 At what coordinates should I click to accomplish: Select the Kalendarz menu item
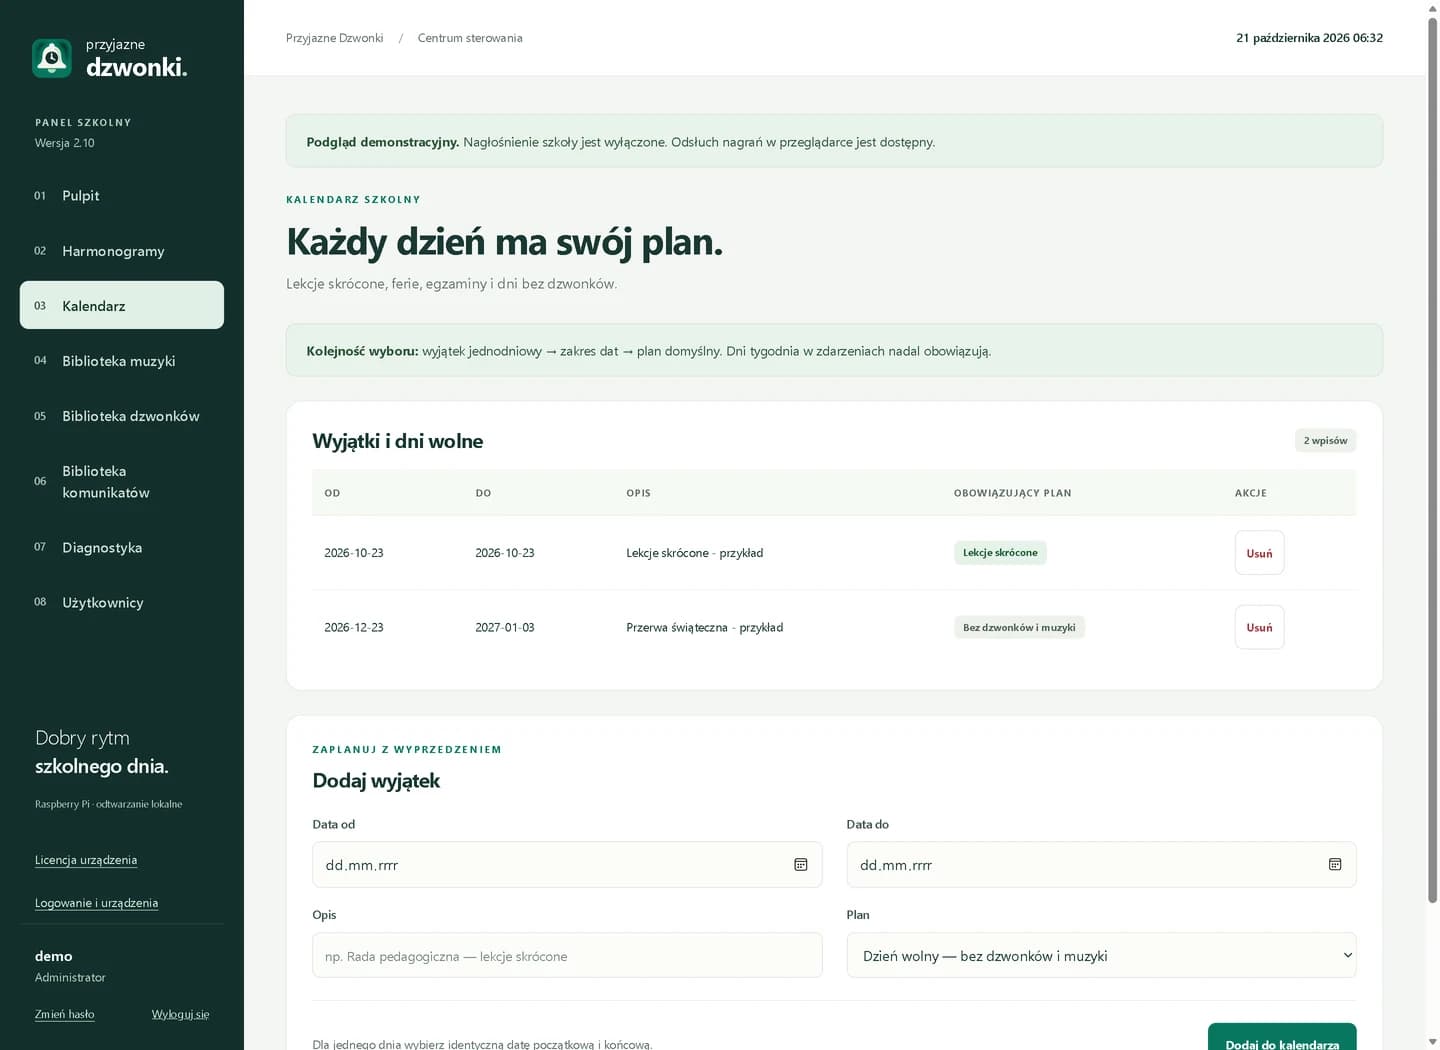click(122, 305)
